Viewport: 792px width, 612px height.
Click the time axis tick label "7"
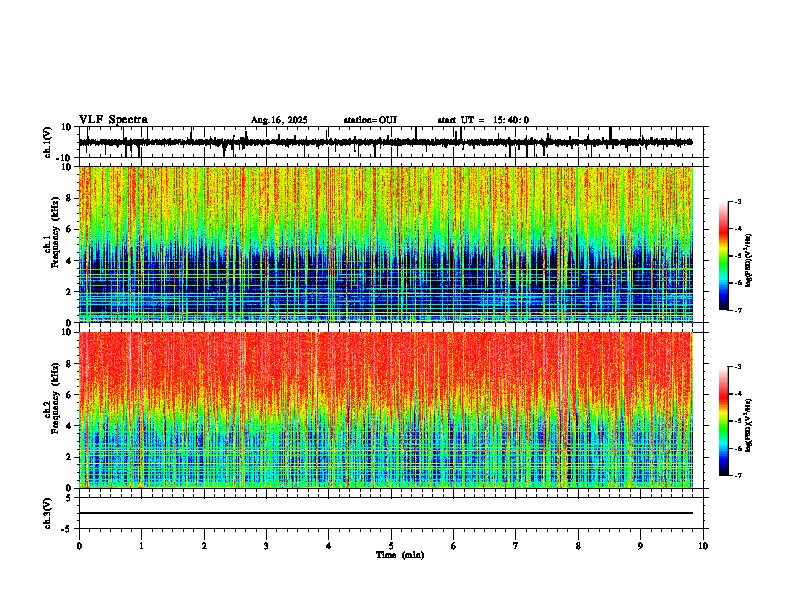click(516, 546)
